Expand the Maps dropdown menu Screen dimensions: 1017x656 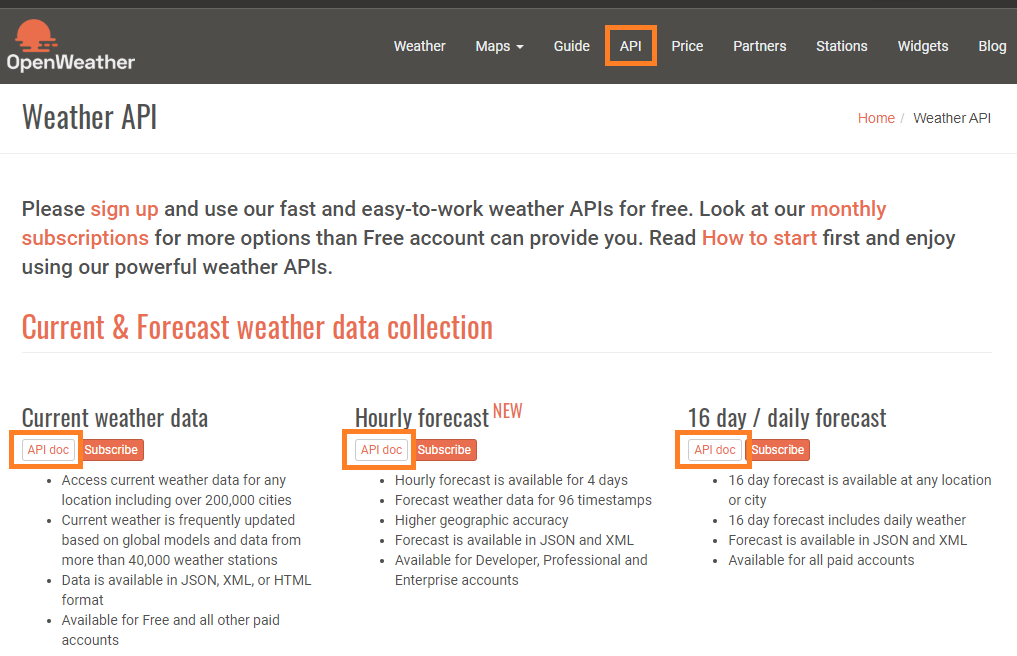click(x=499, y=46)
